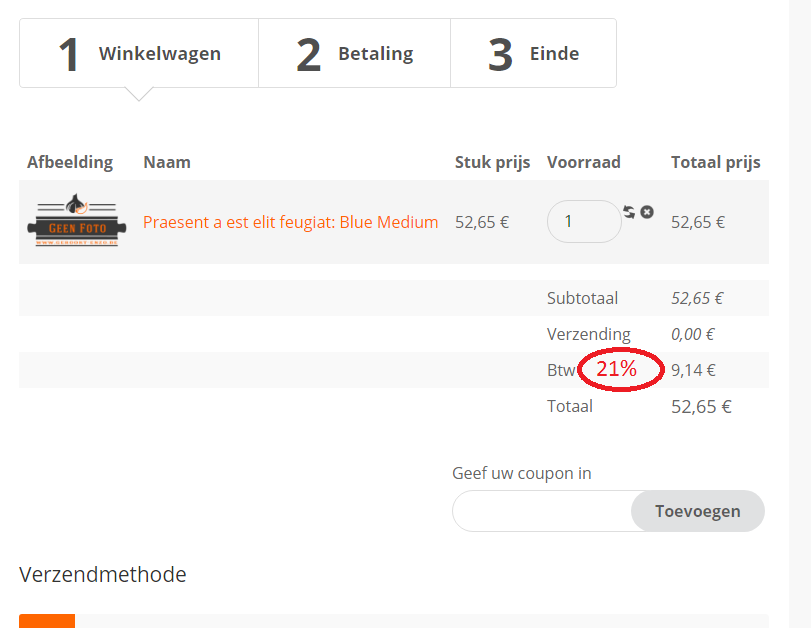
Task: Select the Einde step tab
Action: [533, 54]
